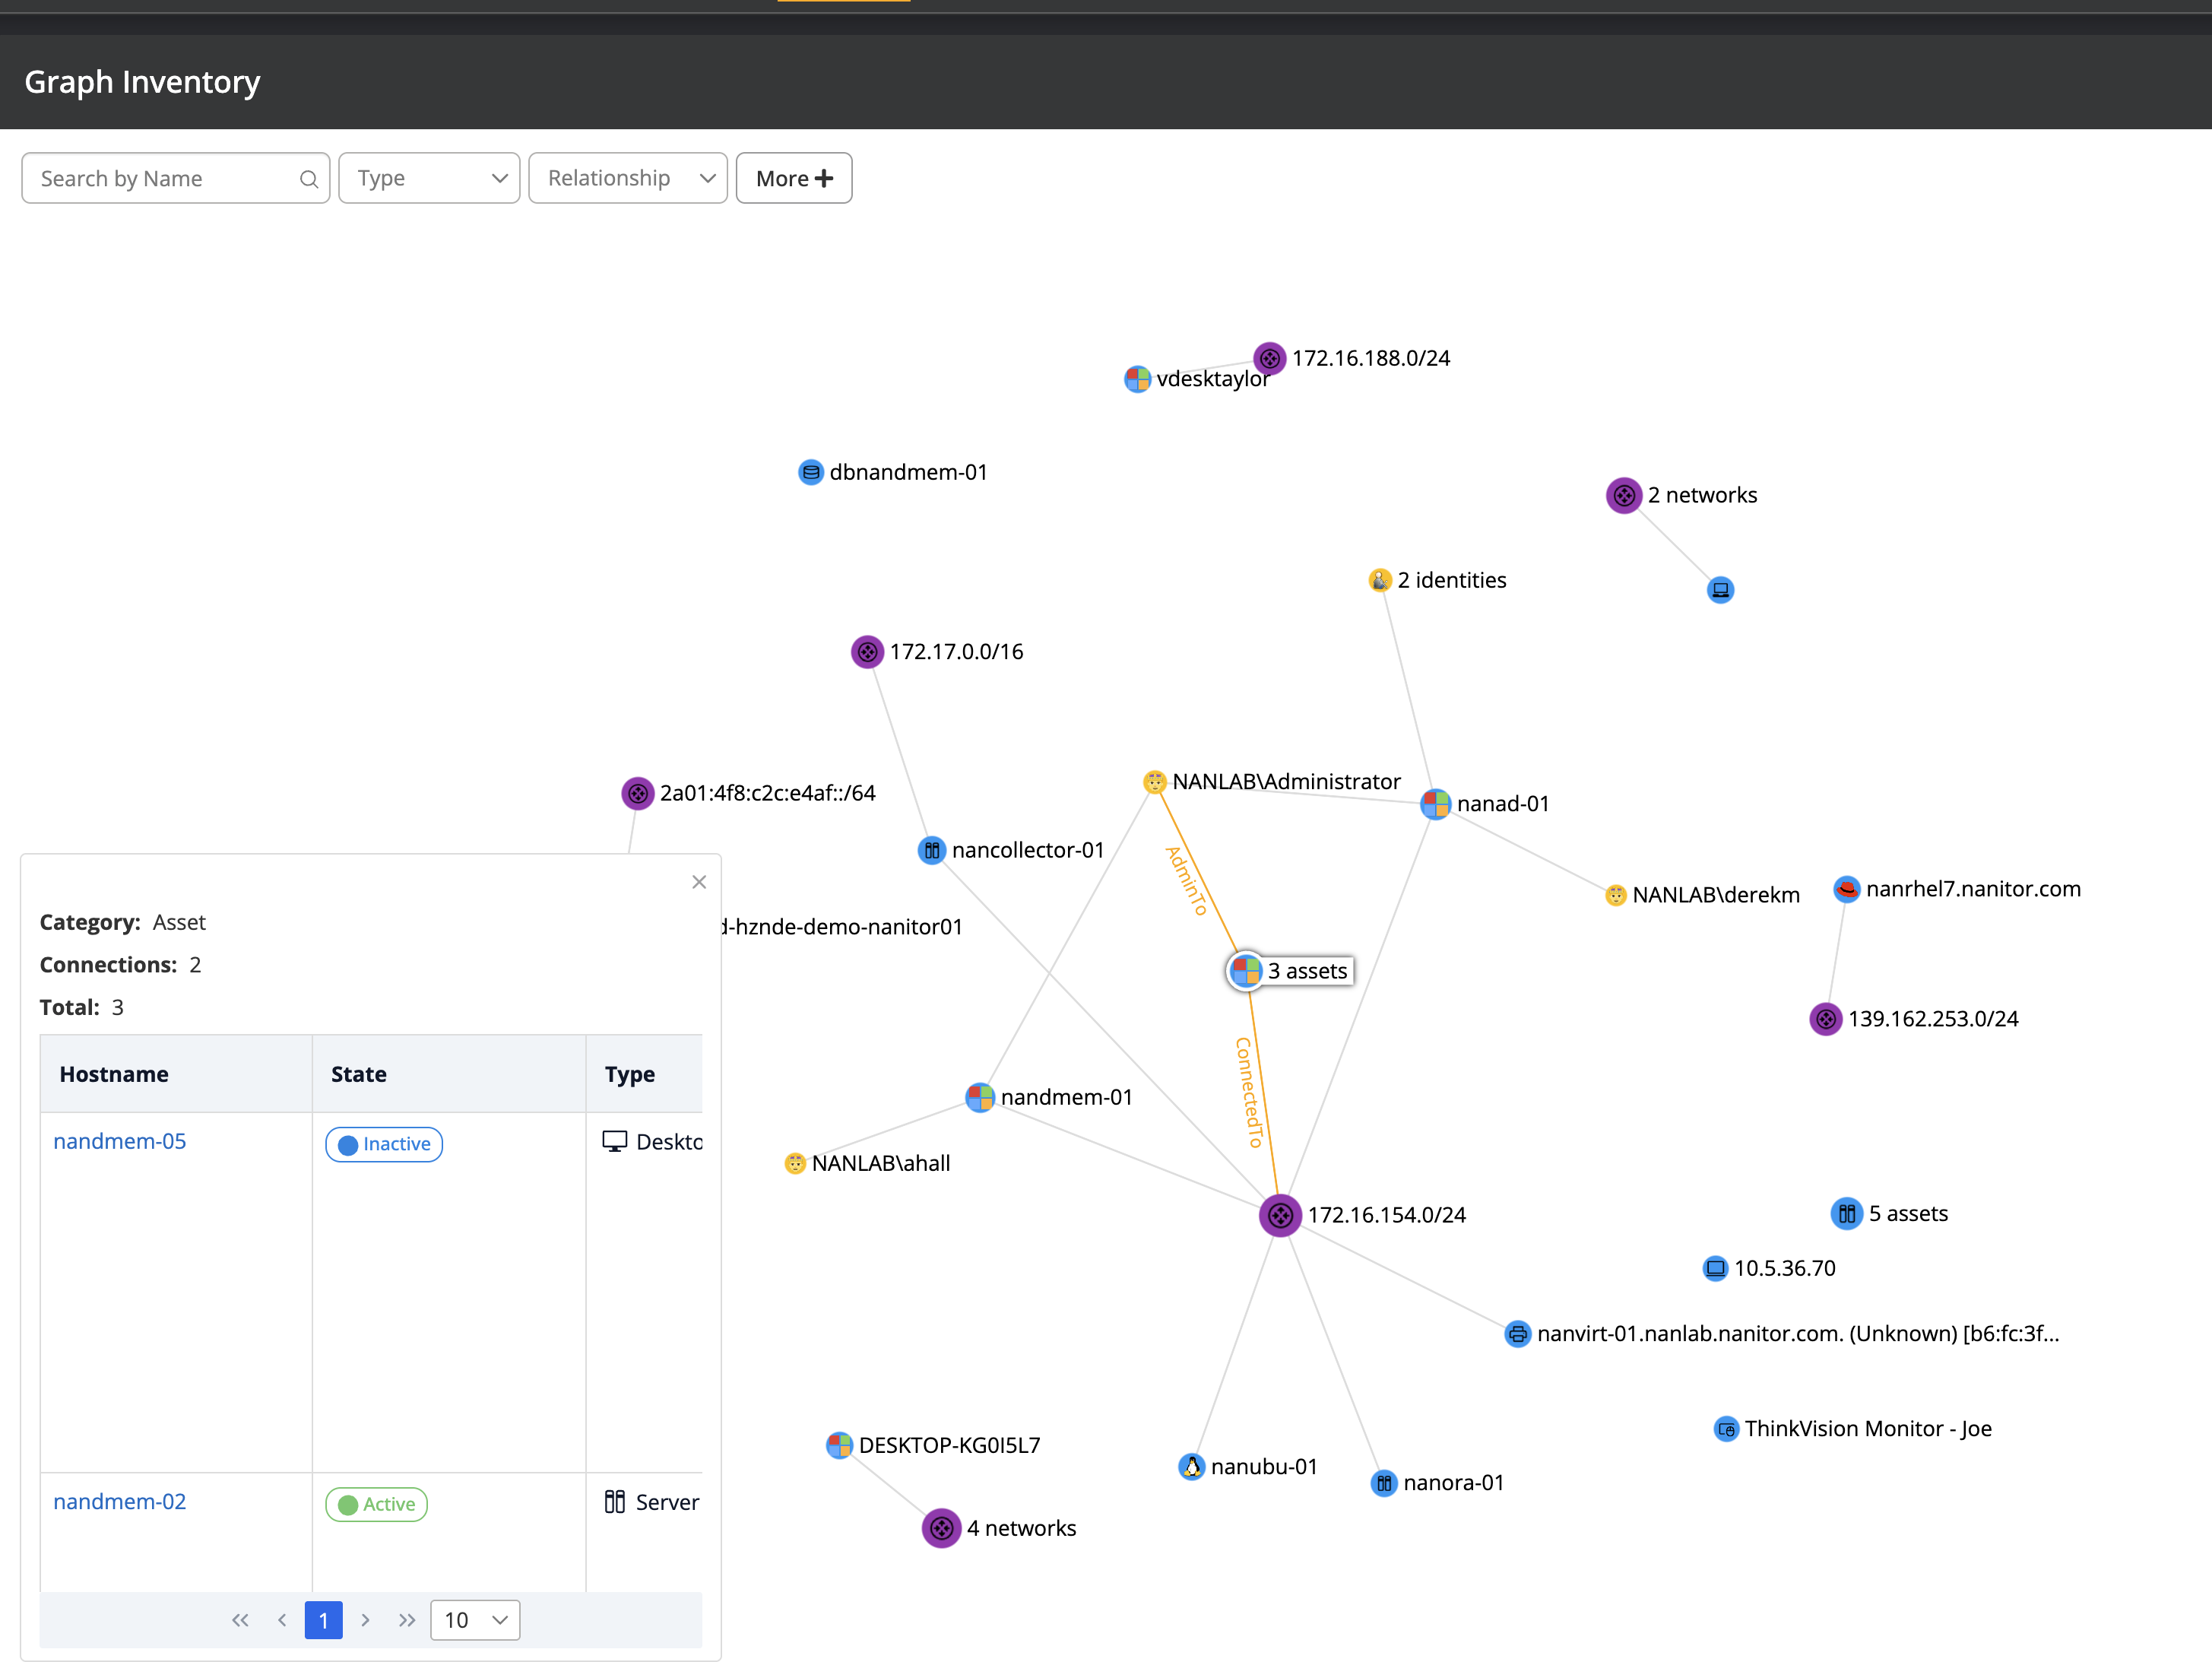Click the 5 assets server group icon

tap(1846, 1213)
